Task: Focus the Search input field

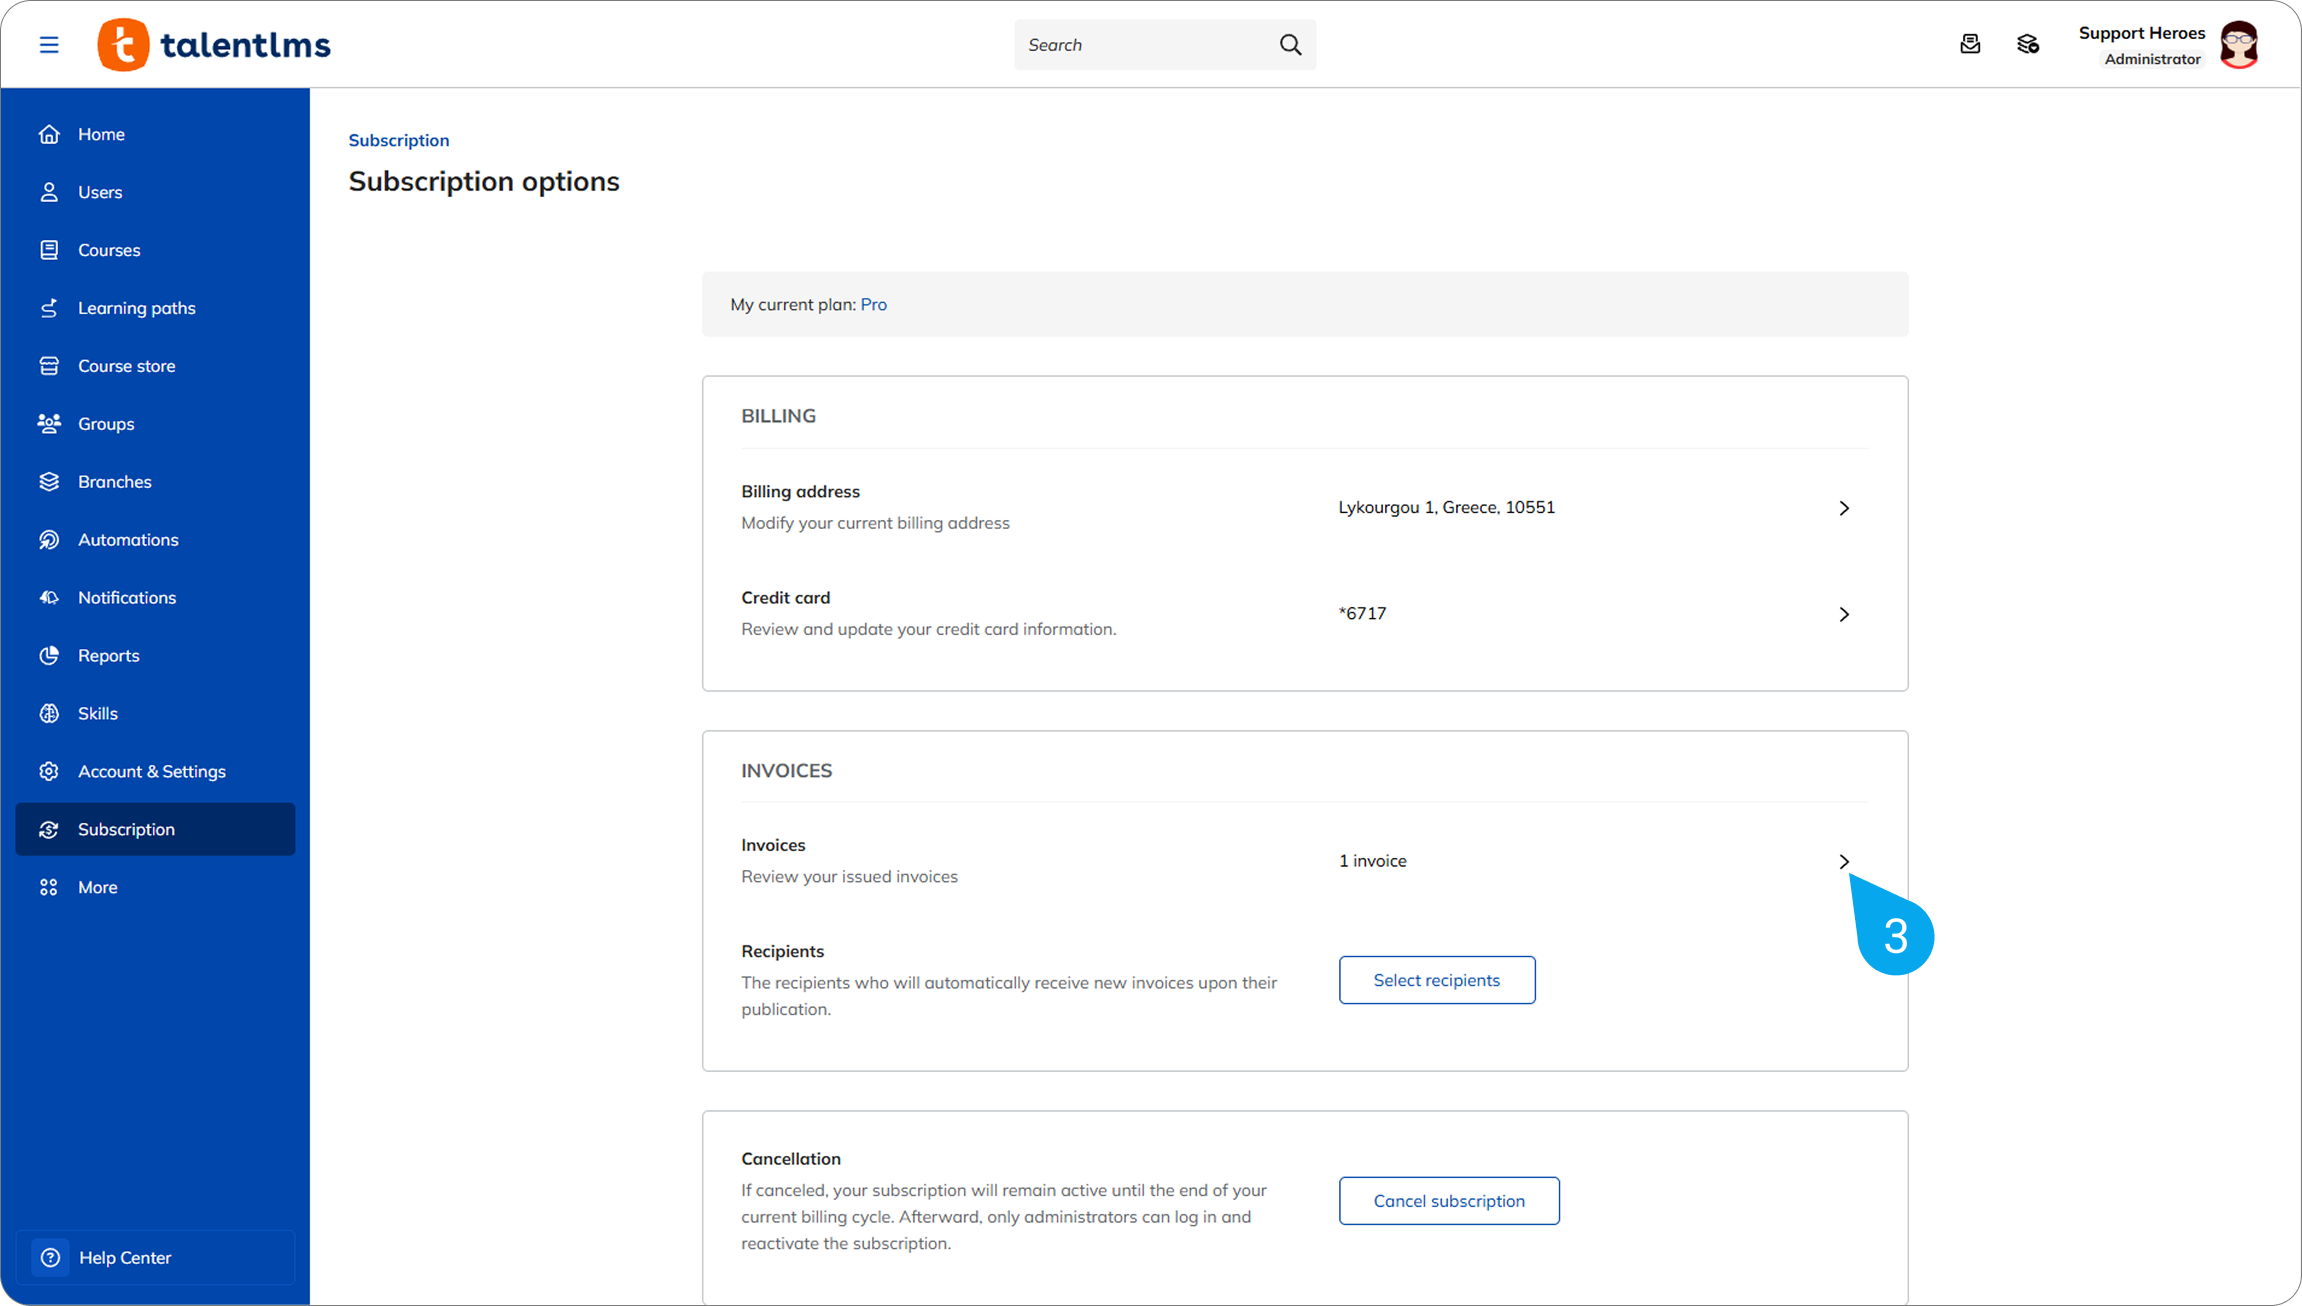Action: 1145,45
